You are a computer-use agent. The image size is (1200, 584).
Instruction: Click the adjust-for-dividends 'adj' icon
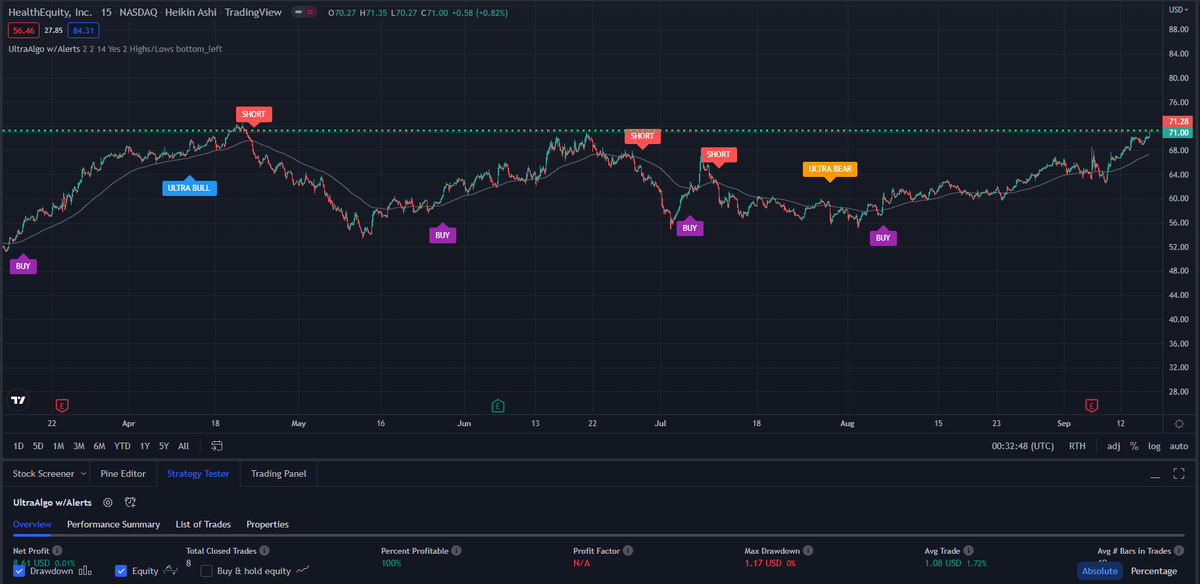(x=1112, y=446)
